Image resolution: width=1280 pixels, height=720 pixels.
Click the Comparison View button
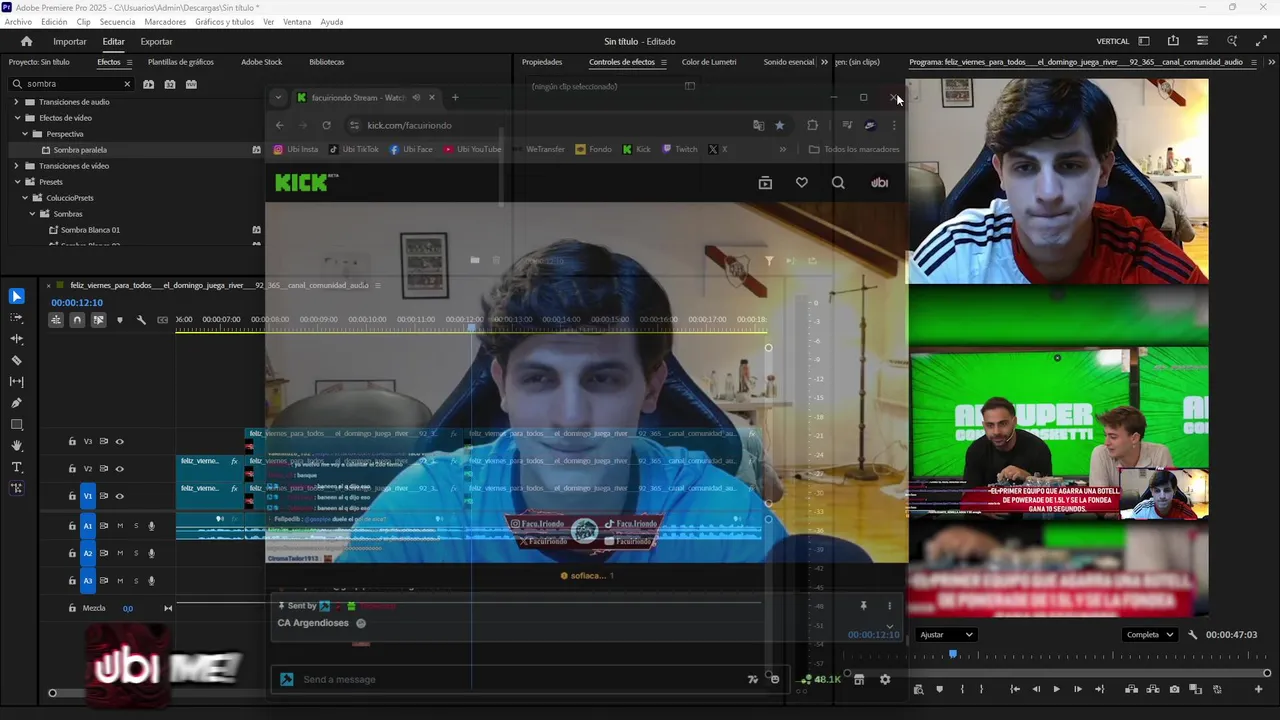pyautogui.click(x=1195, y=689)
